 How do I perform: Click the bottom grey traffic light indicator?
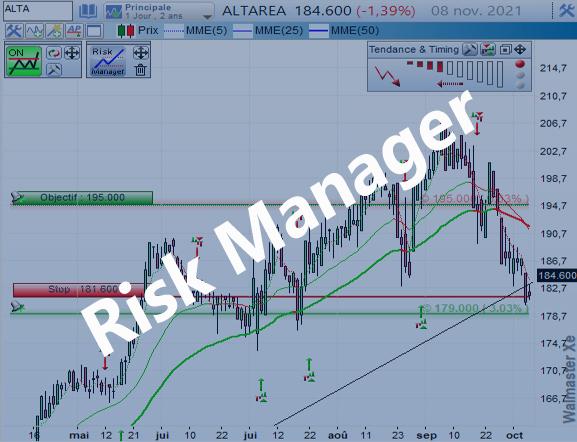click(520, 85)
